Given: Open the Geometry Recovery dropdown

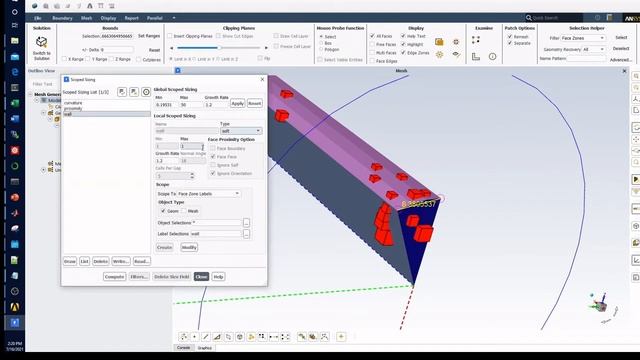Looking at the screenshot, I should tap(594, 49).
